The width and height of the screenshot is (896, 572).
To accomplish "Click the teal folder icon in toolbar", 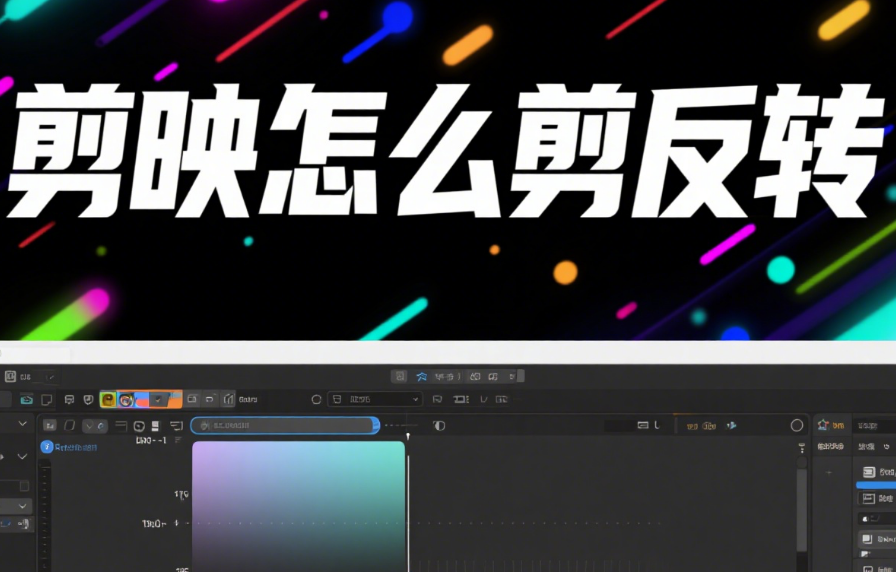I will tap(26, 399).
